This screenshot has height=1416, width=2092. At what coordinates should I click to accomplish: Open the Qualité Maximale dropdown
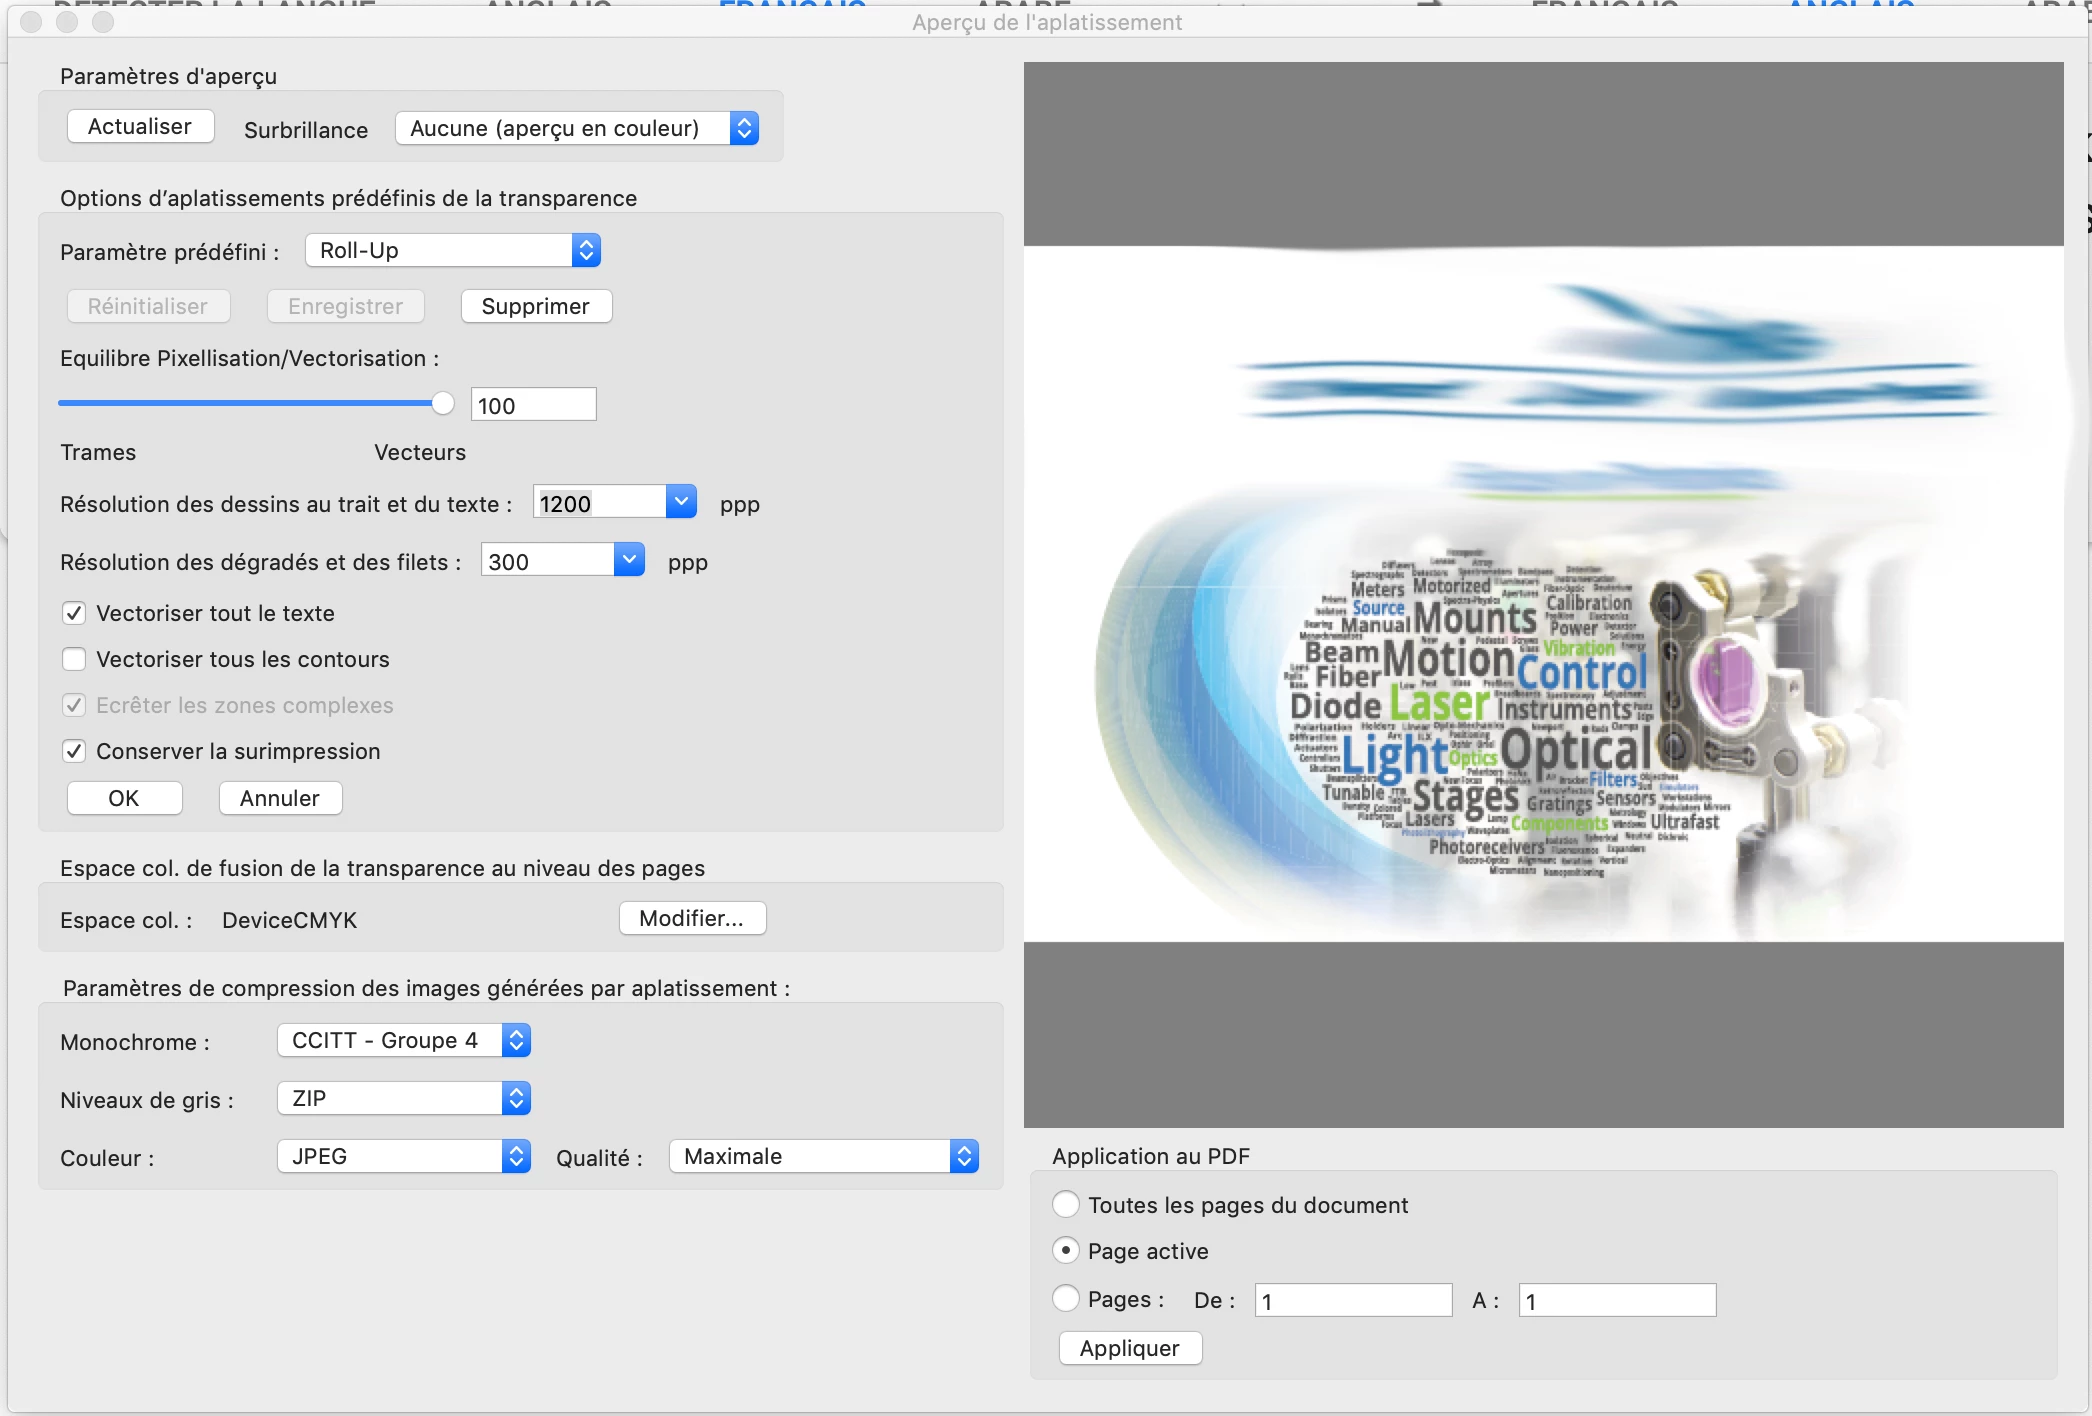pos(823,1156)
